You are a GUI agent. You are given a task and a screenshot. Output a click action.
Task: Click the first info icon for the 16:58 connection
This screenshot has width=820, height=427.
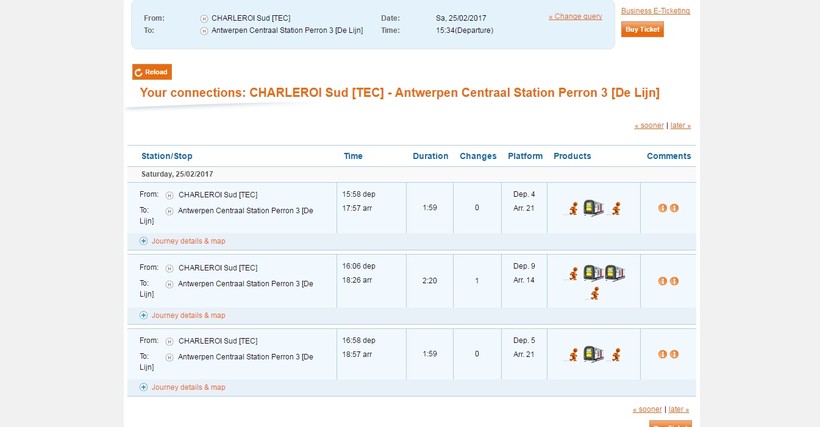tap(662, 354)
